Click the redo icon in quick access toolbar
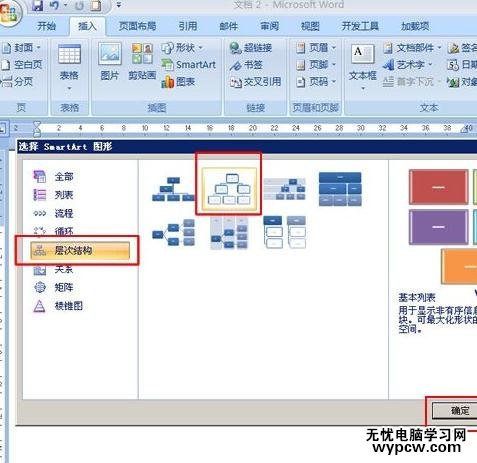The image size is (477, 463). coord(79,6)
